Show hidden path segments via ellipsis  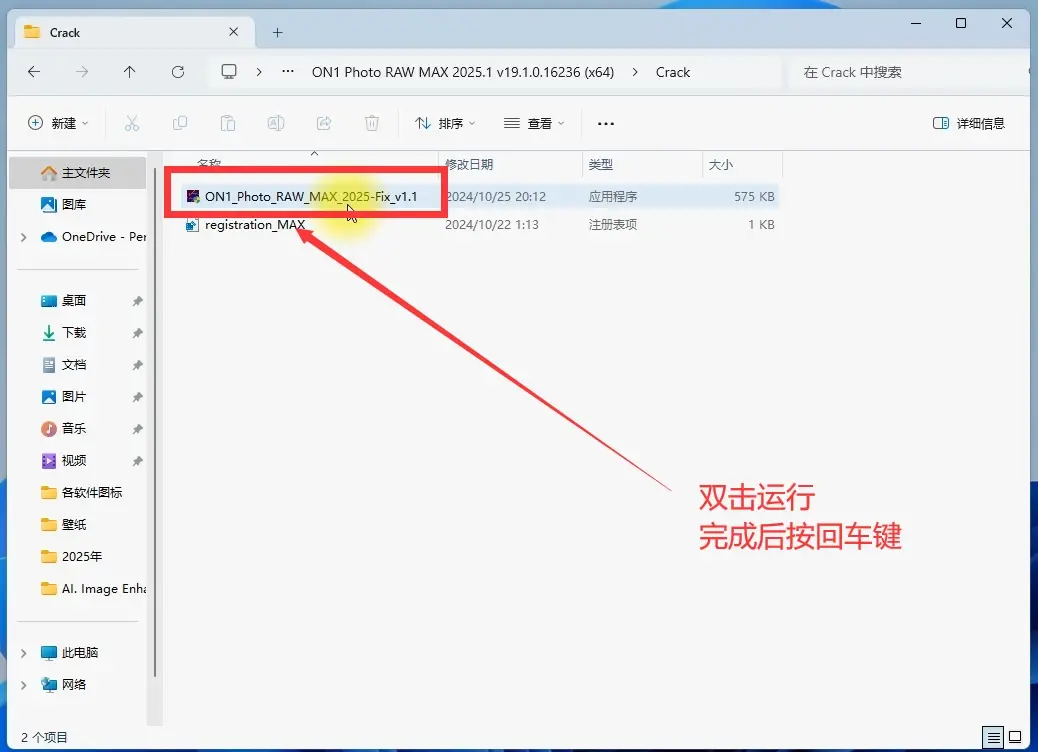pyautogui.click(x=287, y=71)
